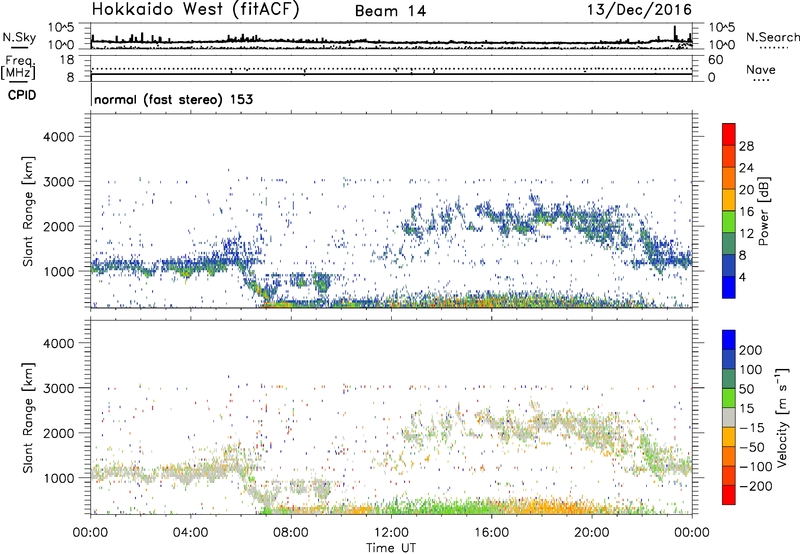This screenshot has height=554, width=800.
Task: Click the "12:00" time tick label
Action: [391, 533]
